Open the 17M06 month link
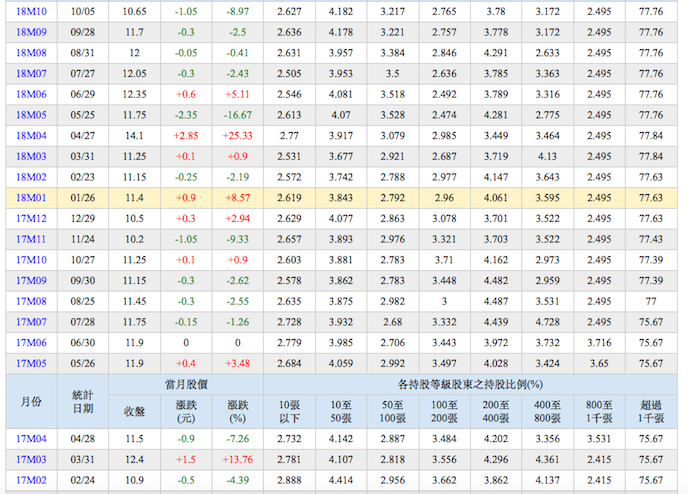Viewport: 688px width, 494px height. click(x=31, y=343)
